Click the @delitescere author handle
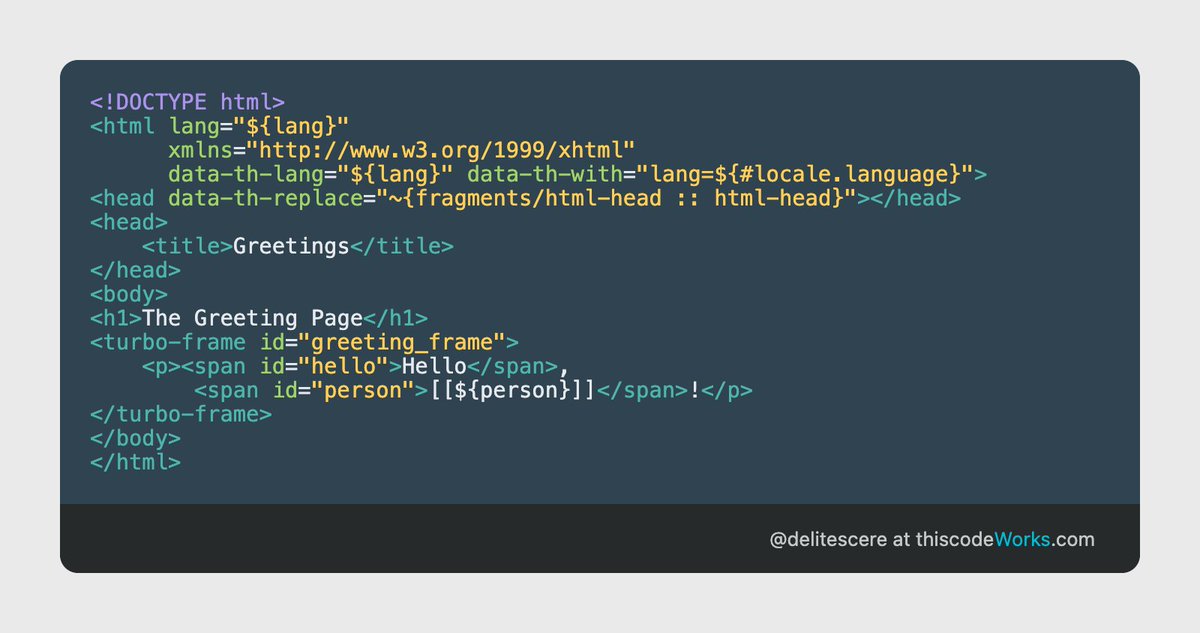 pos(828,539)
